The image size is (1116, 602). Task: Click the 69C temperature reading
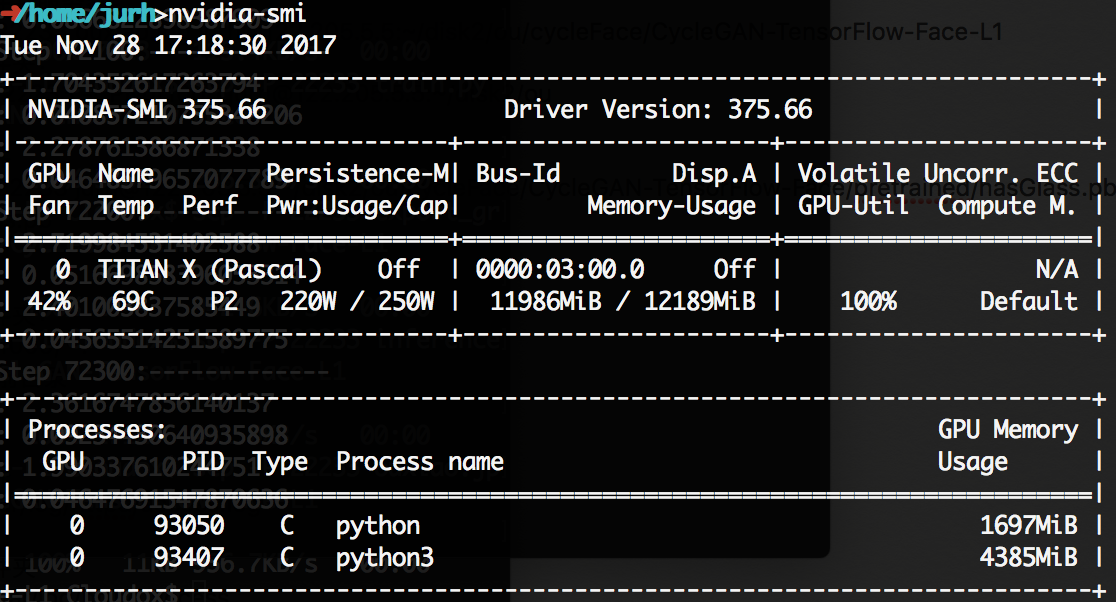tap(126, 301)
